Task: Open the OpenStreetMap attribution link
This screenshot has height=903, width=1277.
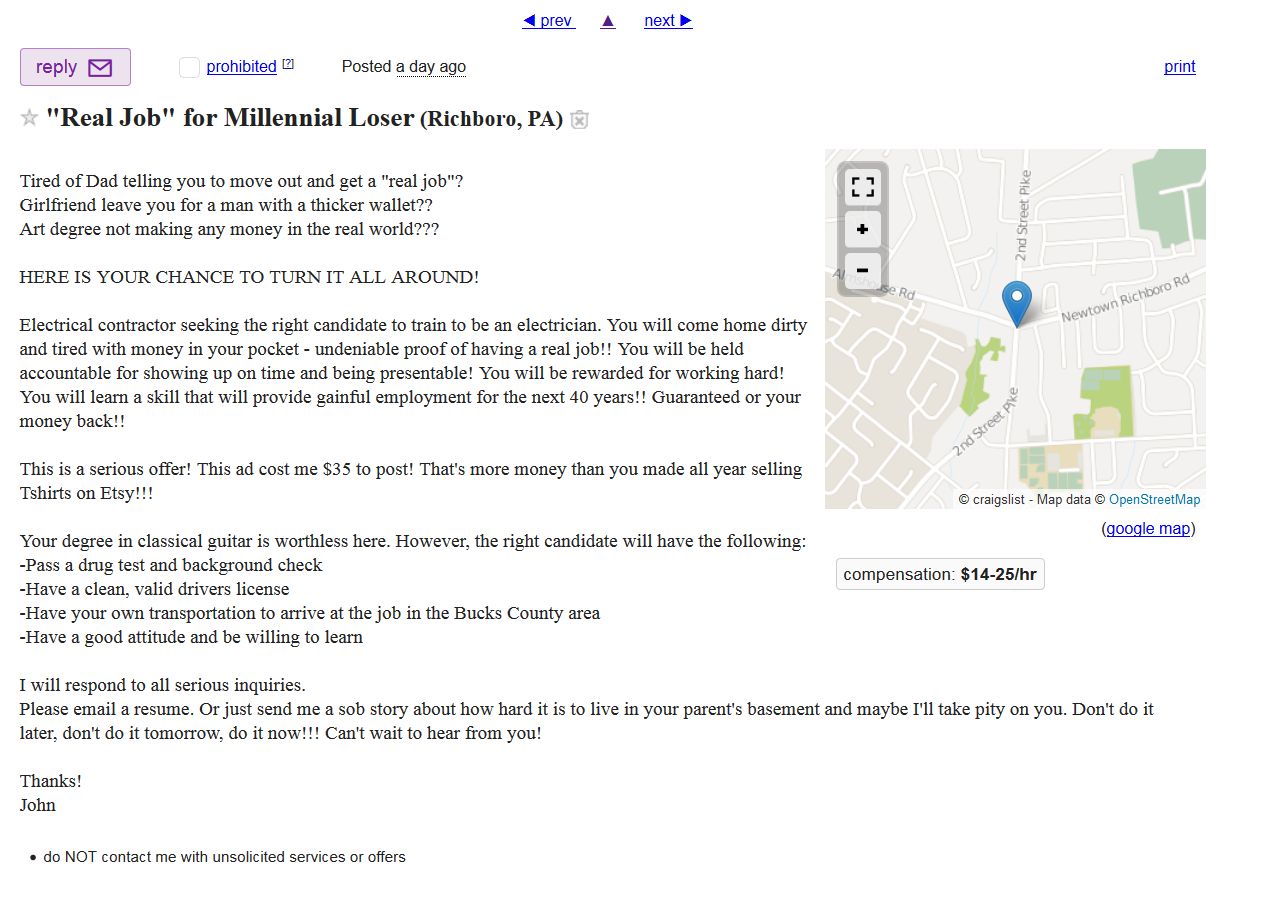Action: pos(1155,499)
